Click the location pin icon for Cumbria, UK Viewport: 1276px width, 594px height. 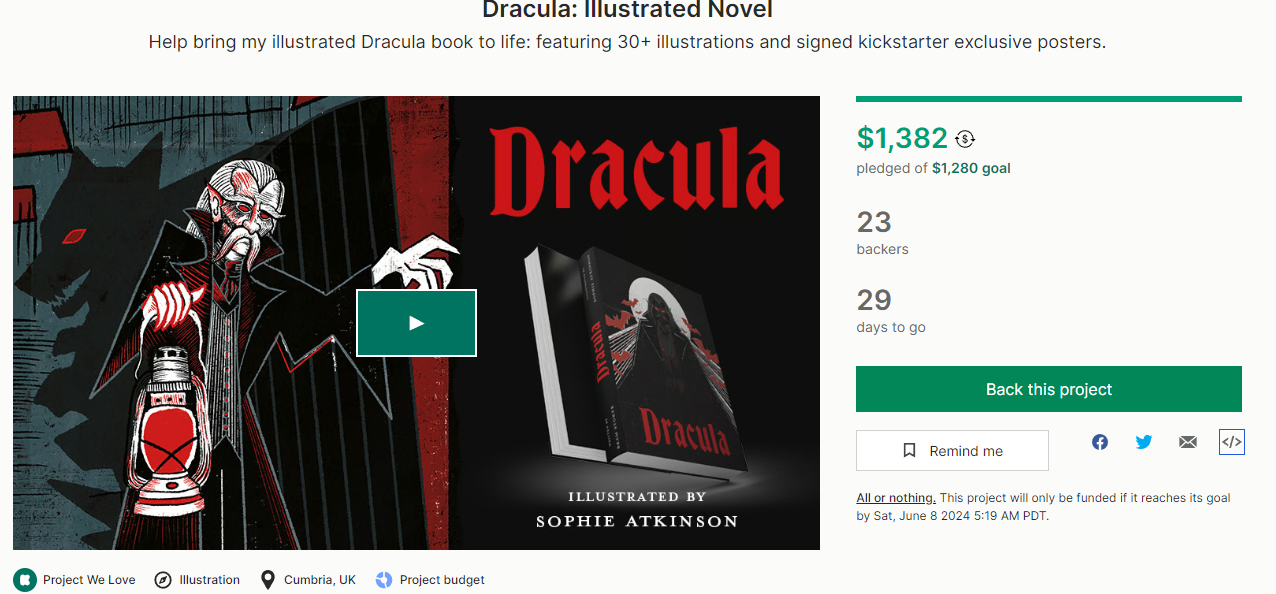point(267,580)
